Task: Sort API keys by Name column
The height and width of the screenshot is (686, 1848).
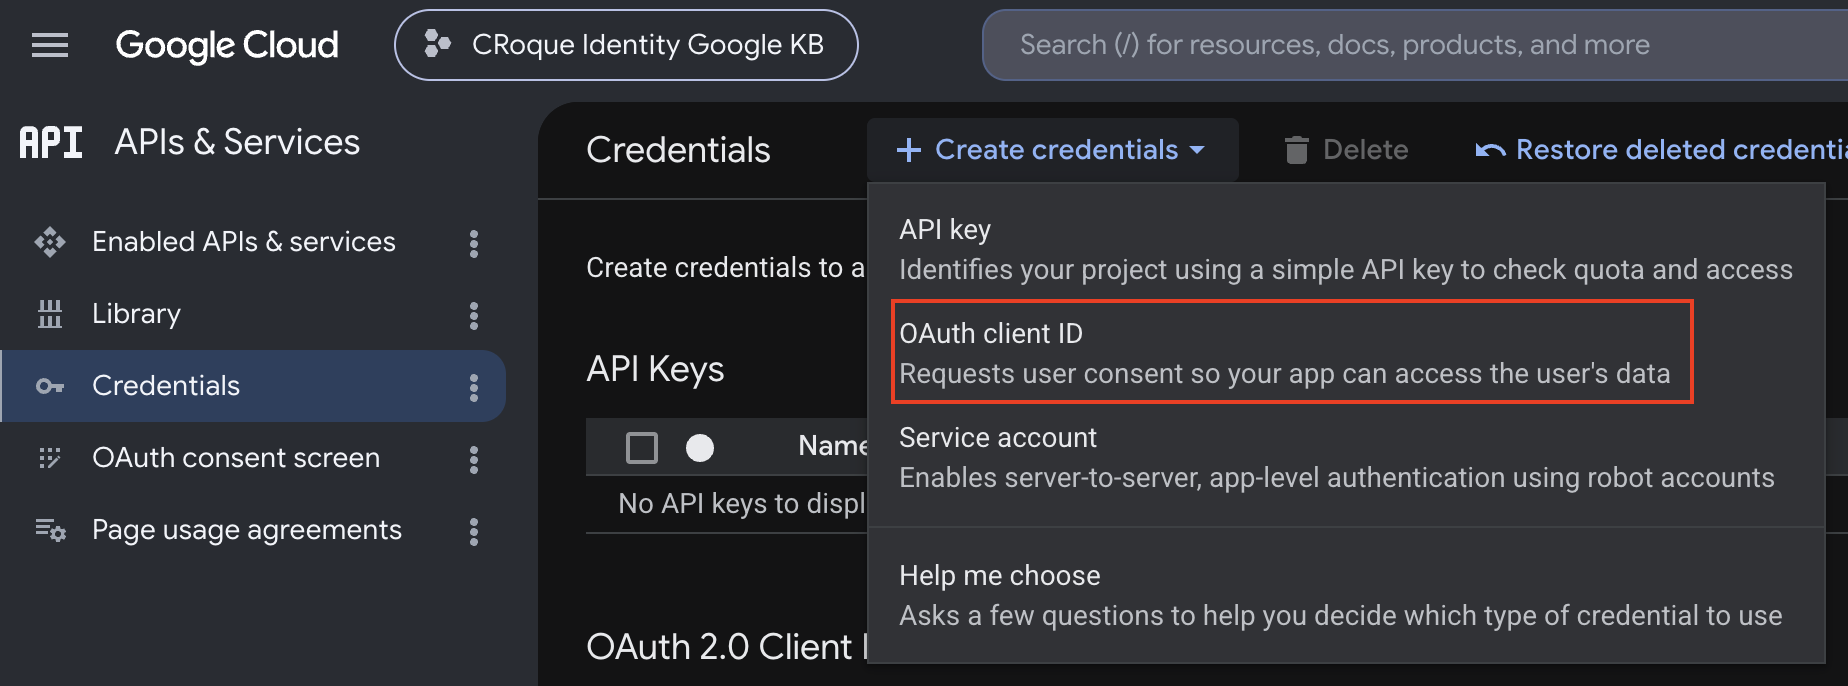Action: click(x=833, y=446)
